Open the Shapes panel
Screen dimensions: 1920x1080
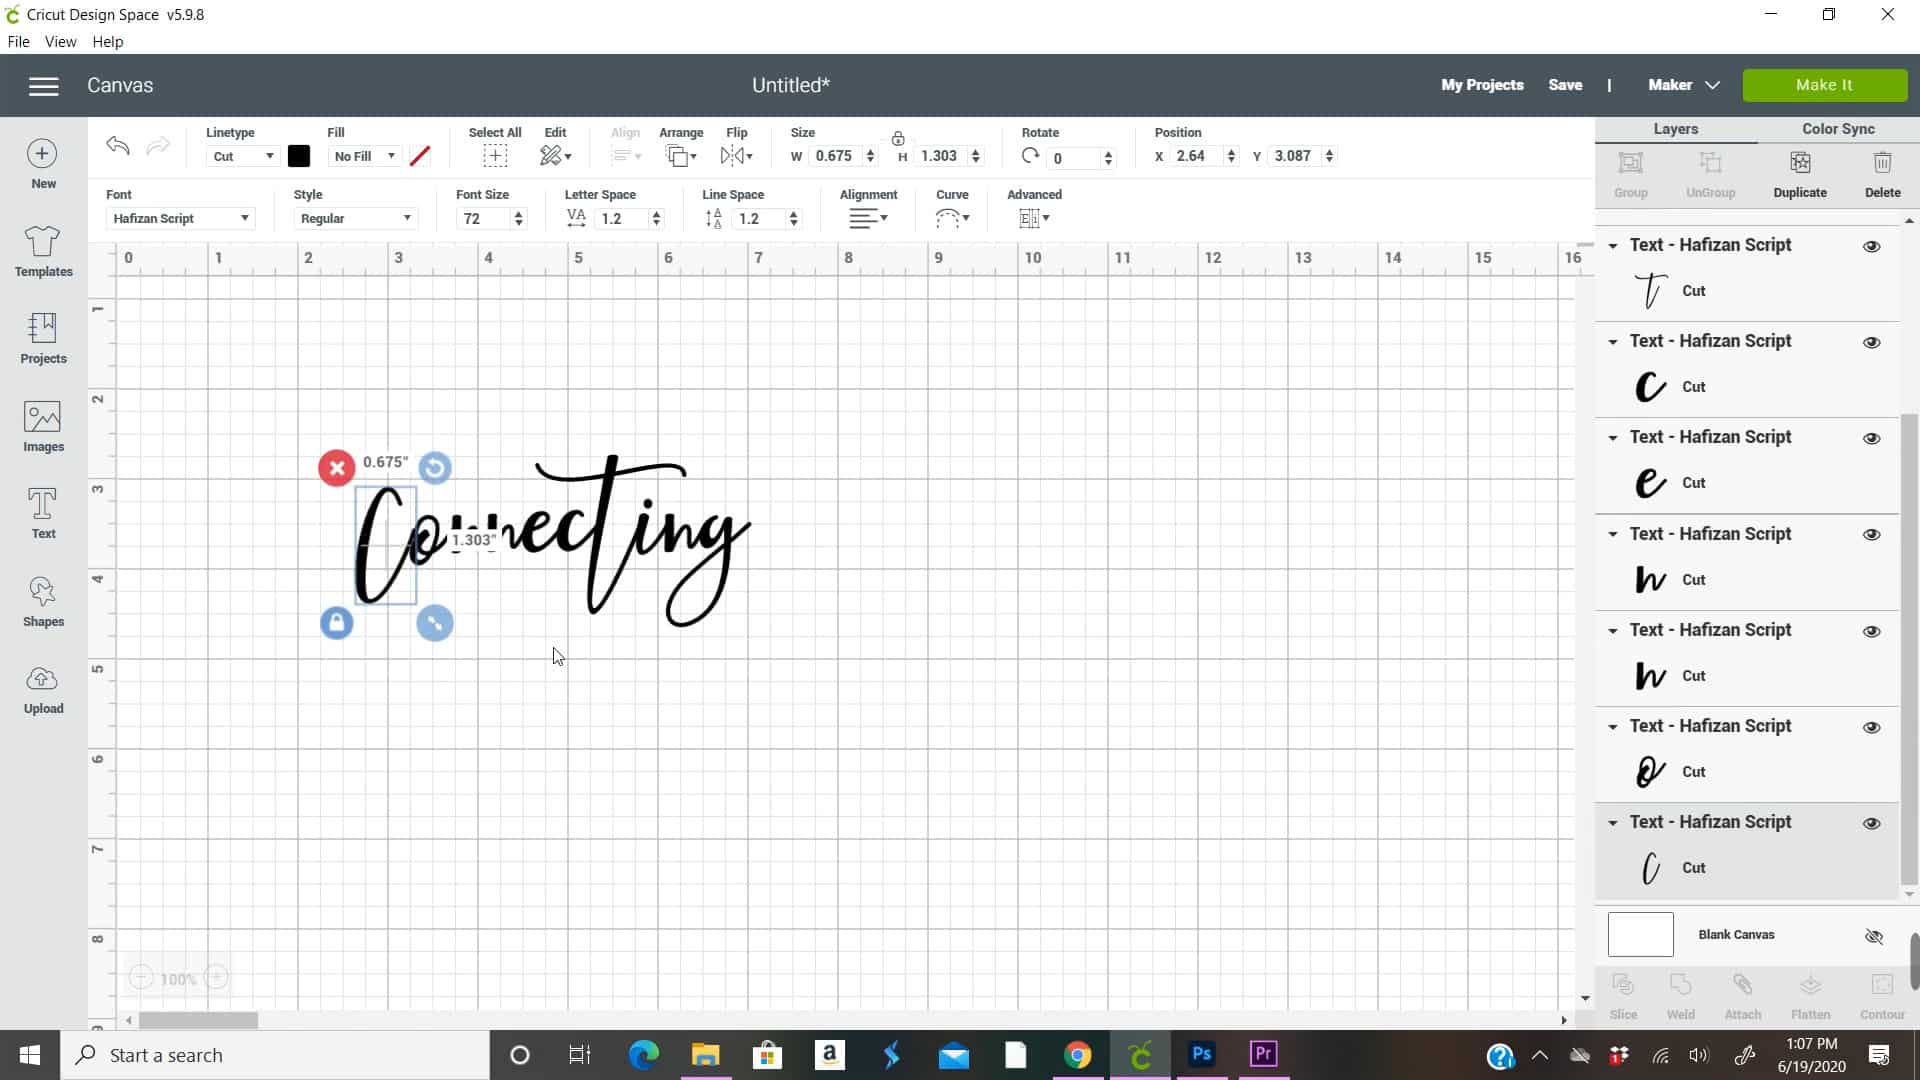[x=43, y=601]
